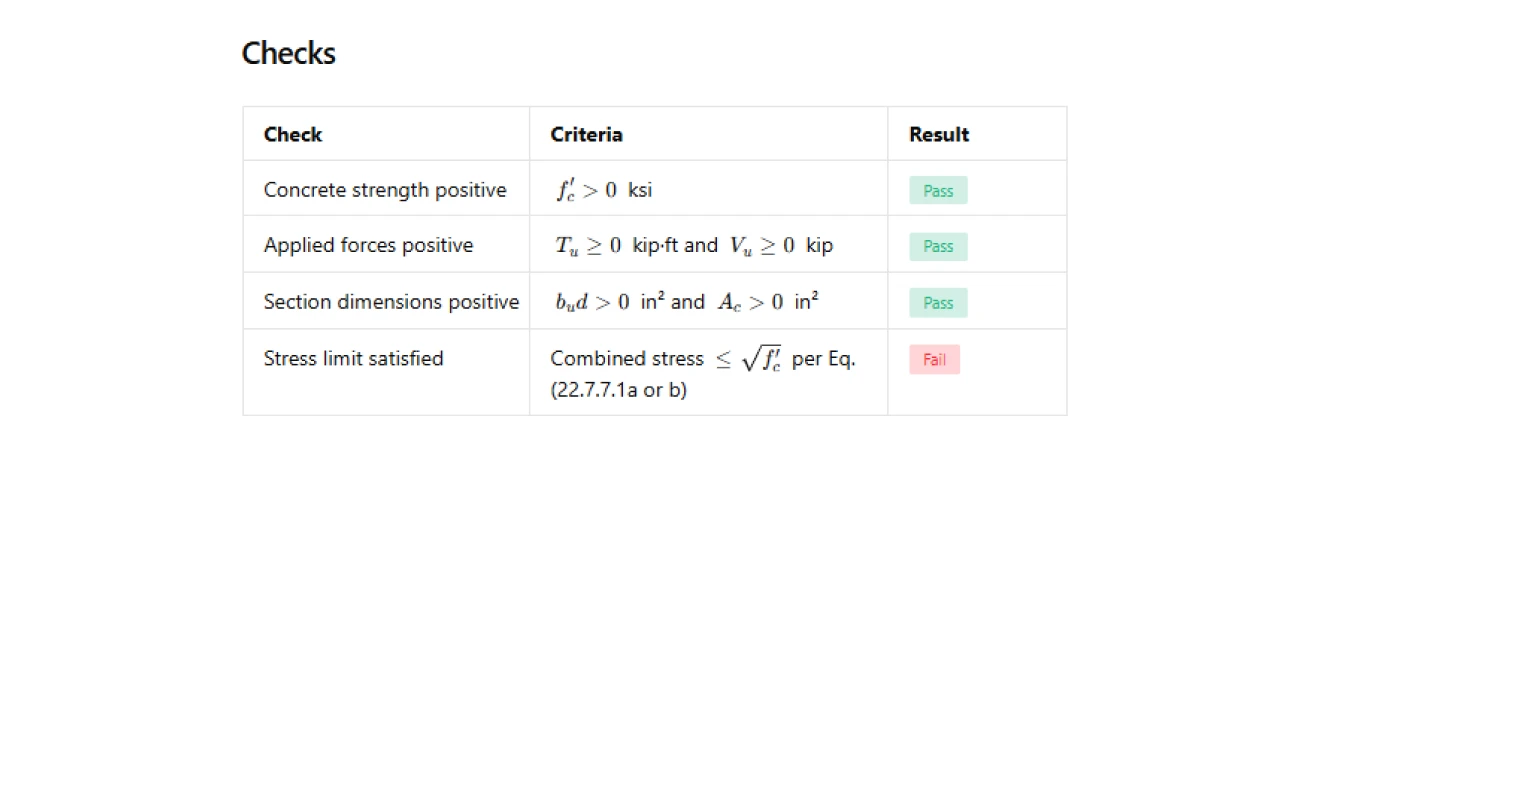The width and height of the screenshot is (1520, 798).
Task: Click the bud > 0 in² expression
Action: (610, 302)
